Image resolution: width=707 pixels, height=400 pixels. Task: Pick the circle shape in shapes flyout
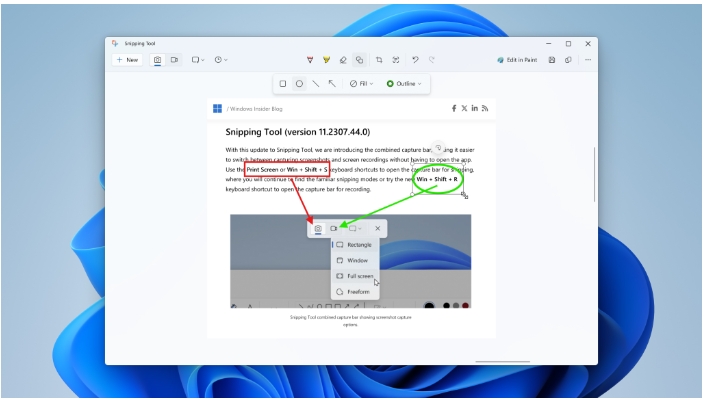[299, 83]
